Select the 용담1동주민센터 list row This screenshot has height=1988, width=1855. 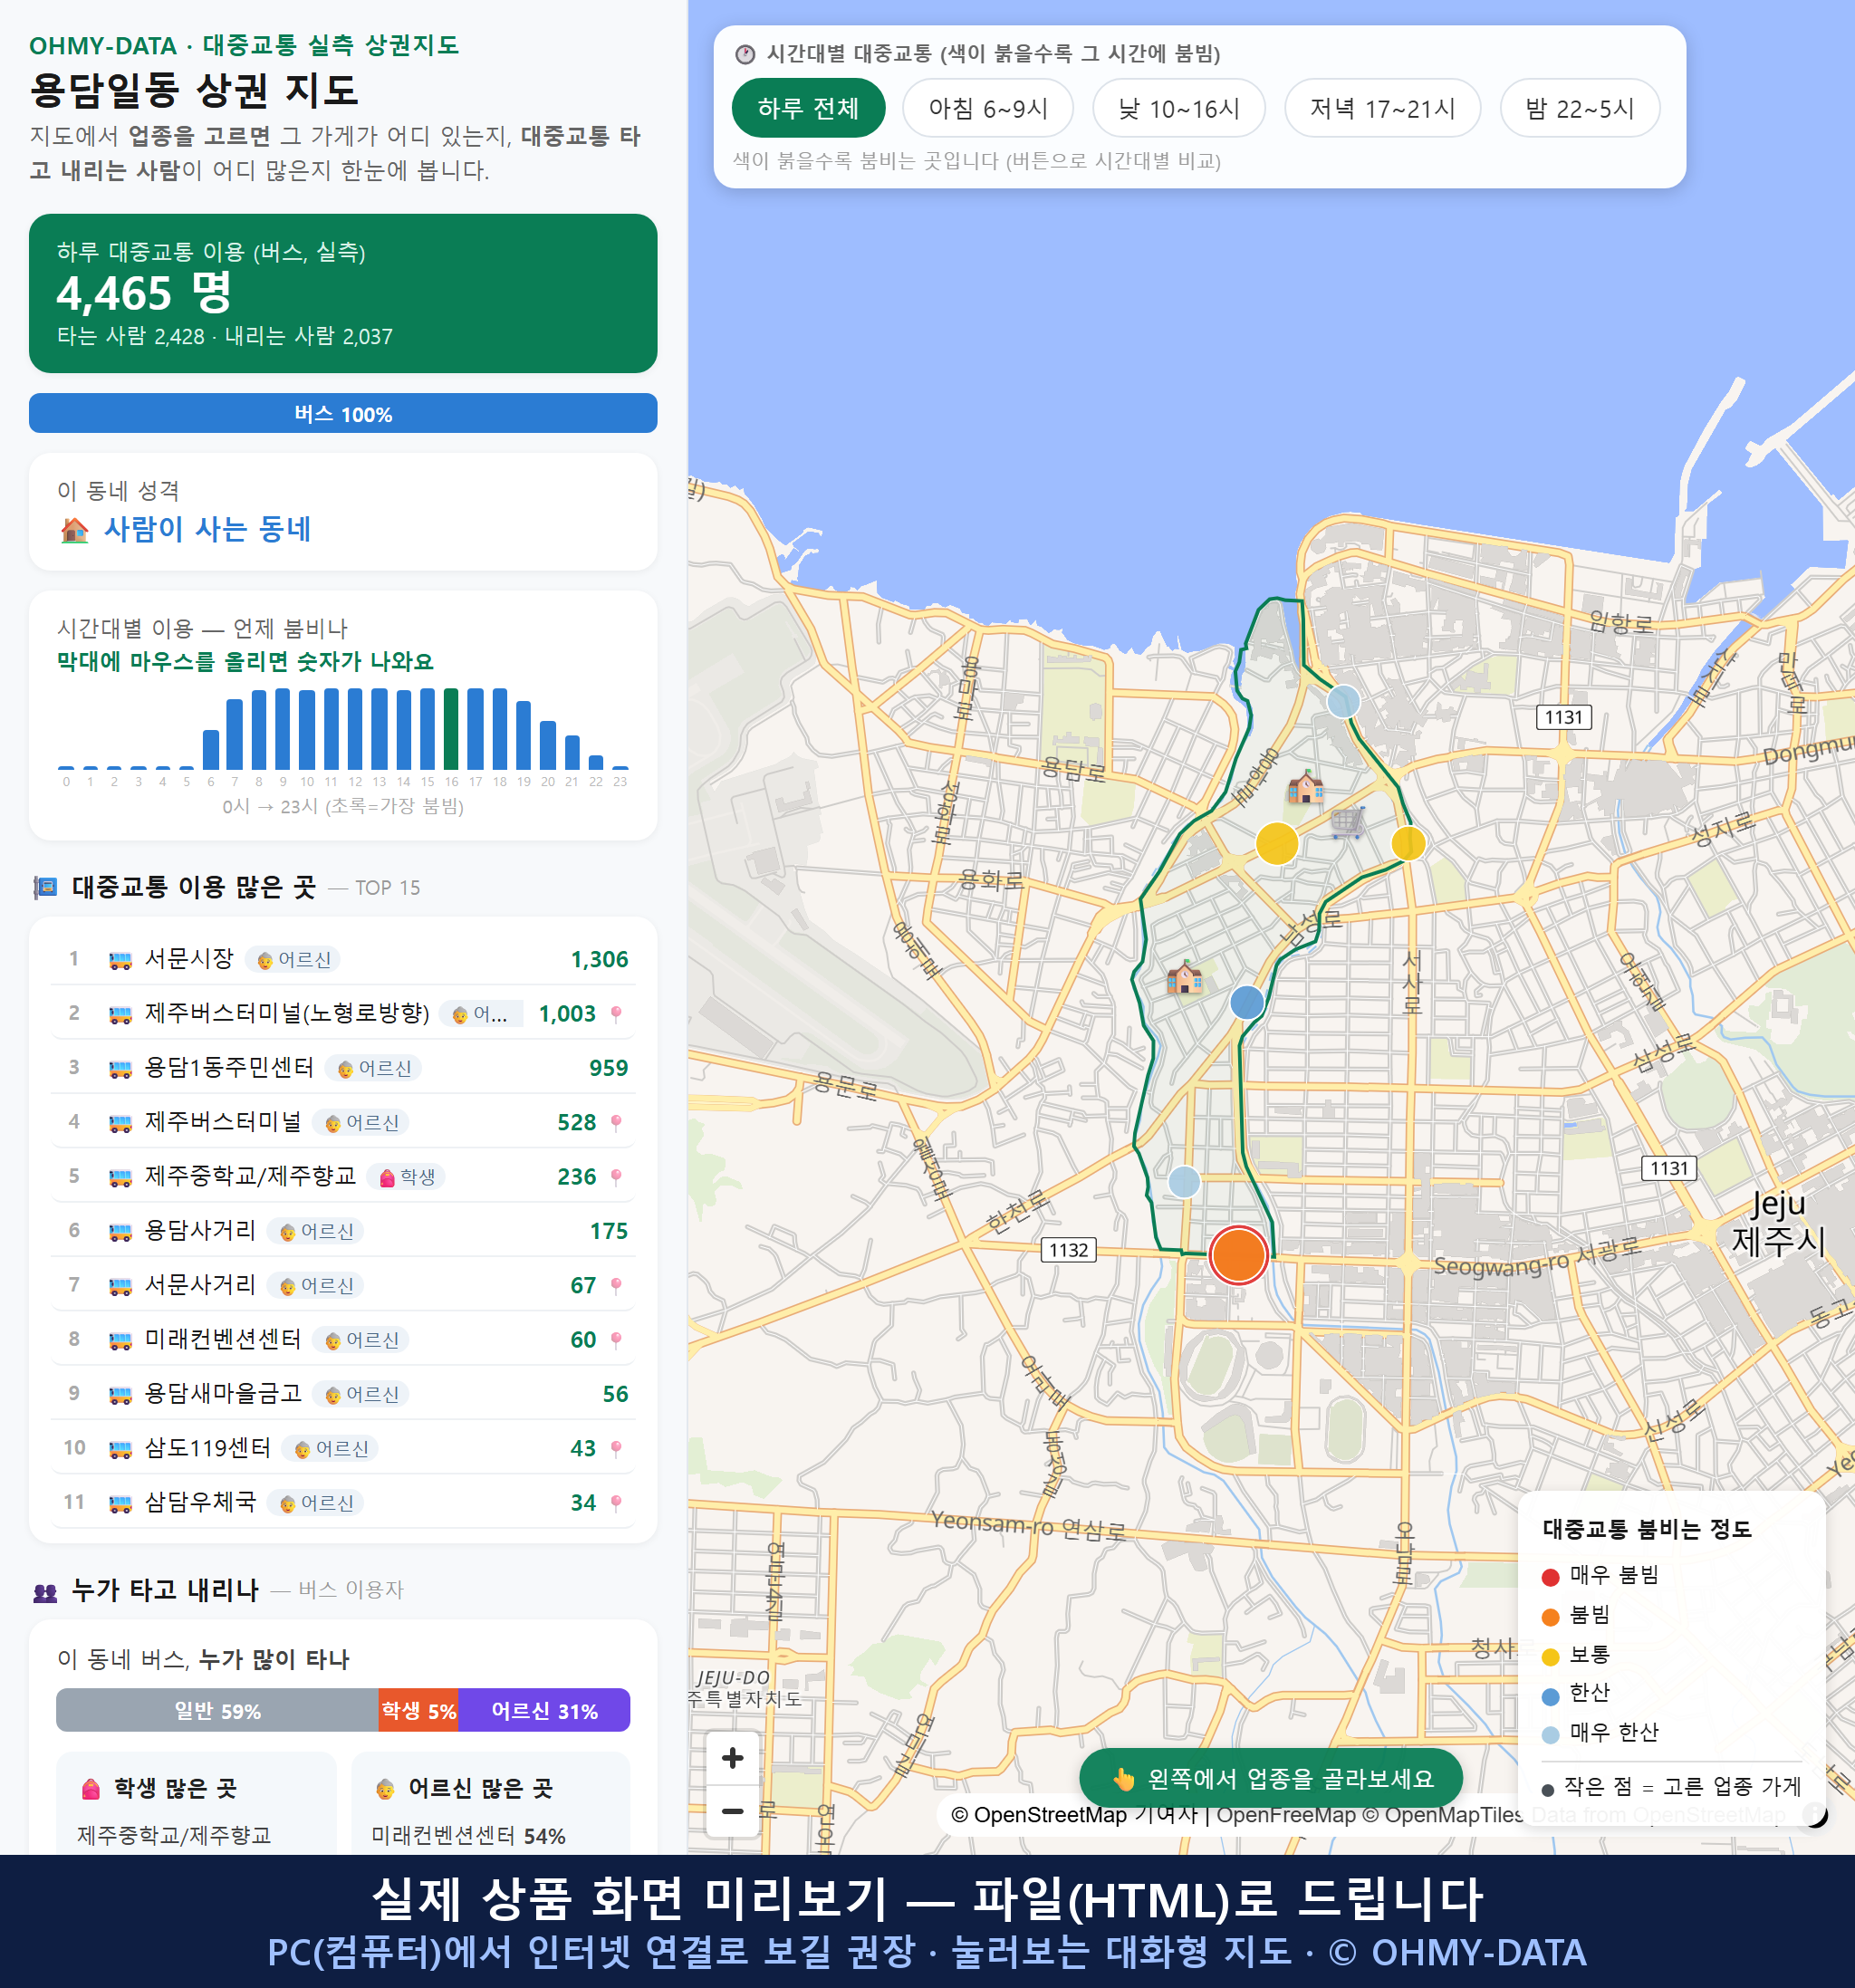[343, 1068]
